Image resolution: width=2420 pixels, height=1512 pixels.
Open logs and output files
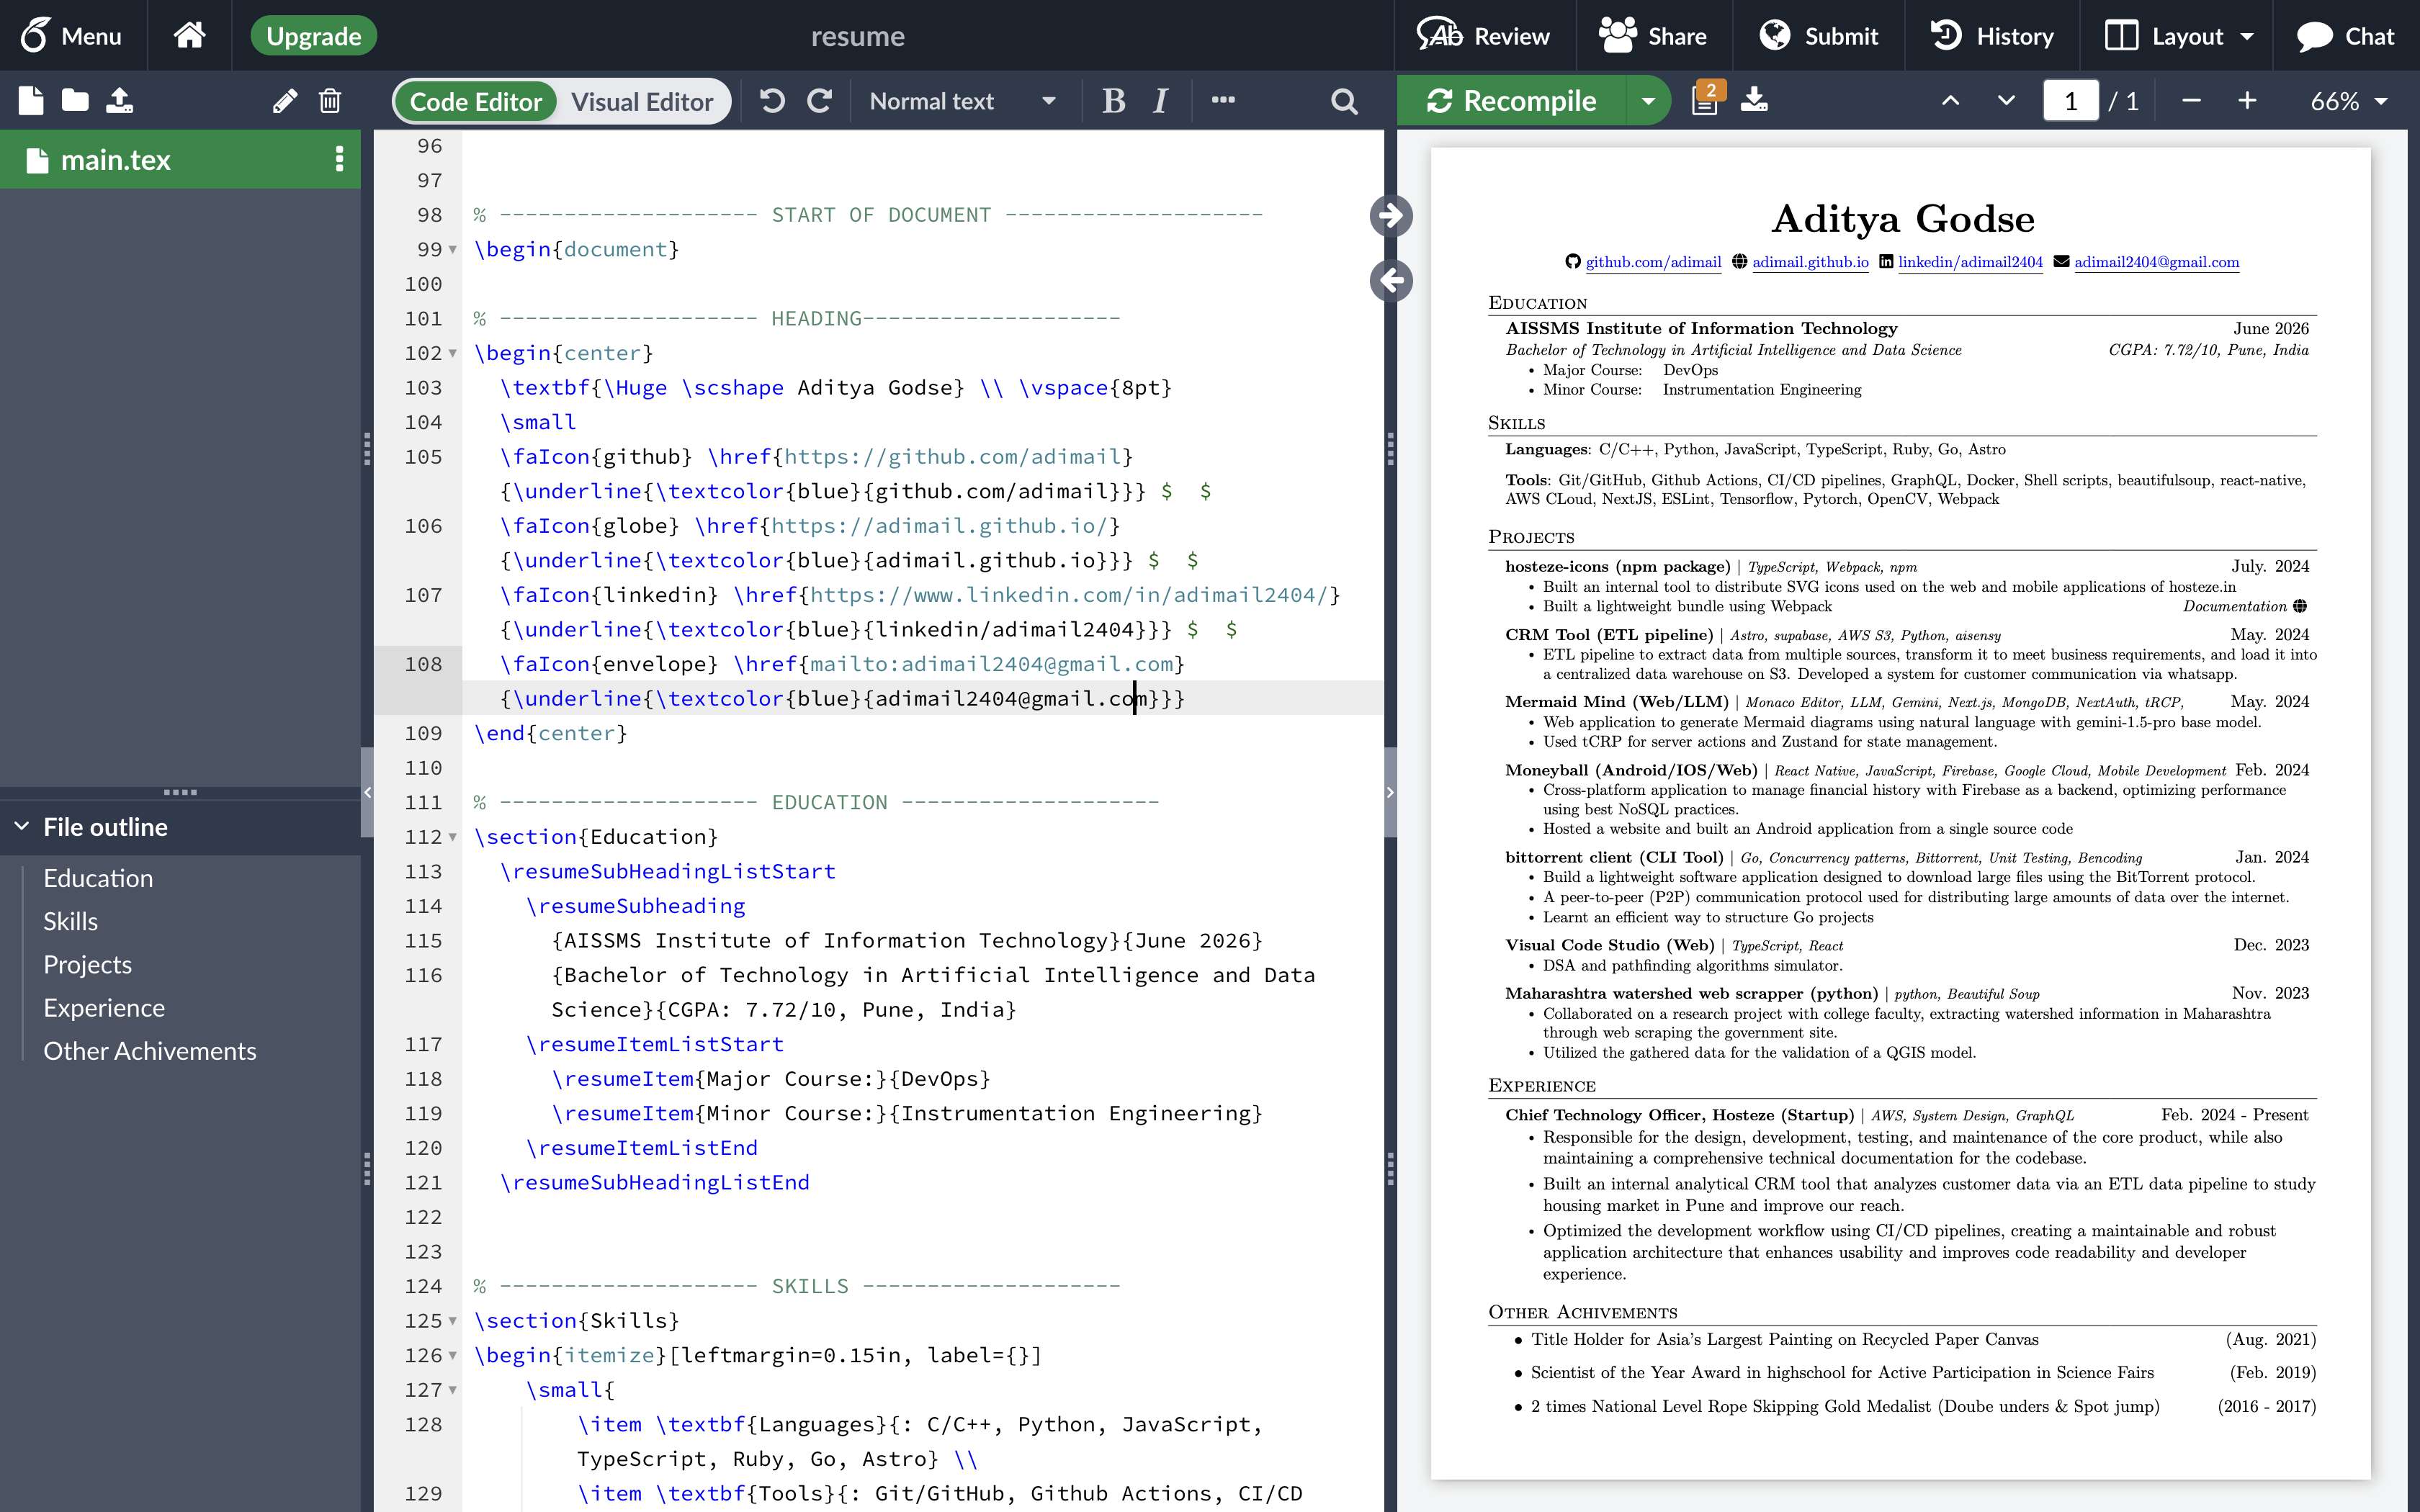pos(1706,101)
